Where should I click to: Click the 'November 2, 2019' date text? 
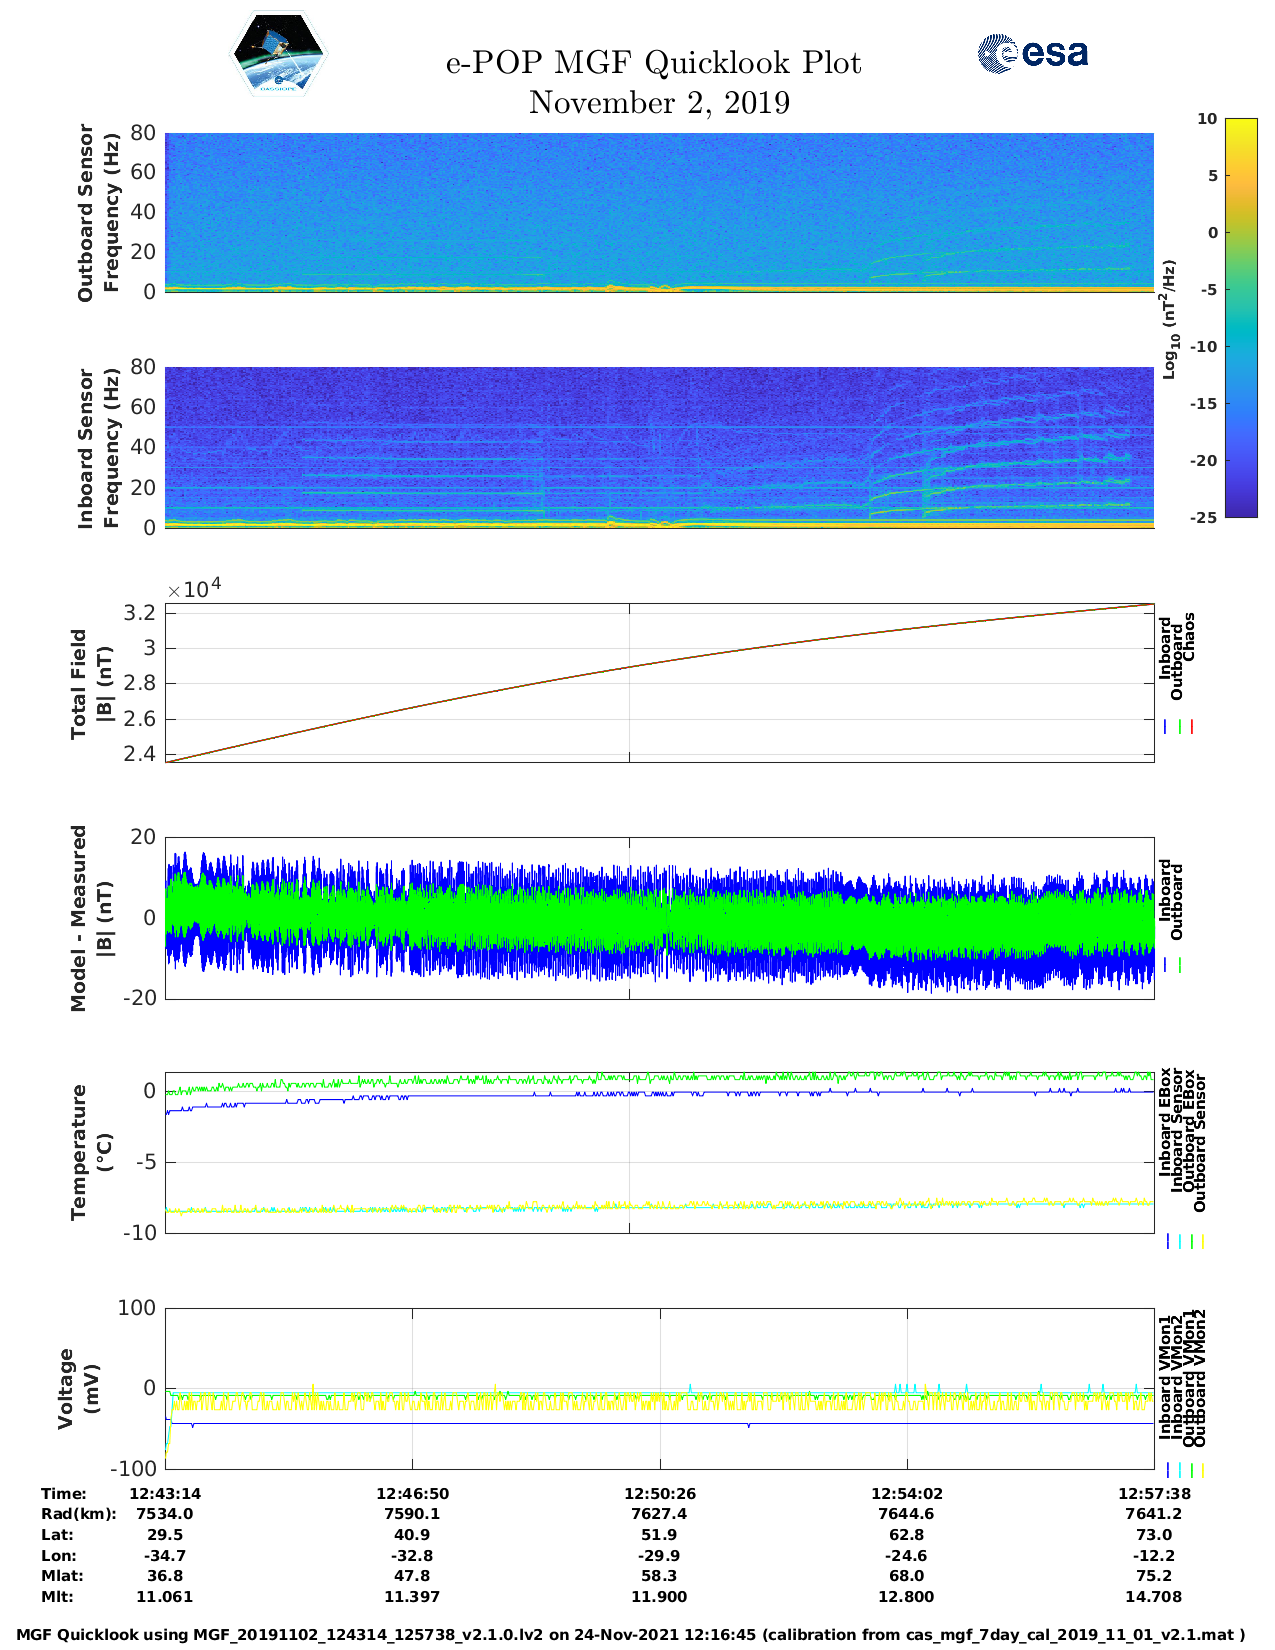(x=659, y=103)
